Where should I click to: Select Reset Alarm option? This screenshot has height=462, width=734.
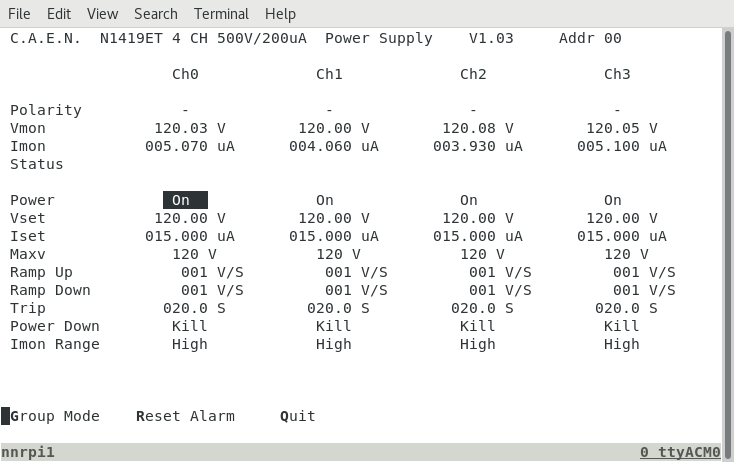pos(185,416)
